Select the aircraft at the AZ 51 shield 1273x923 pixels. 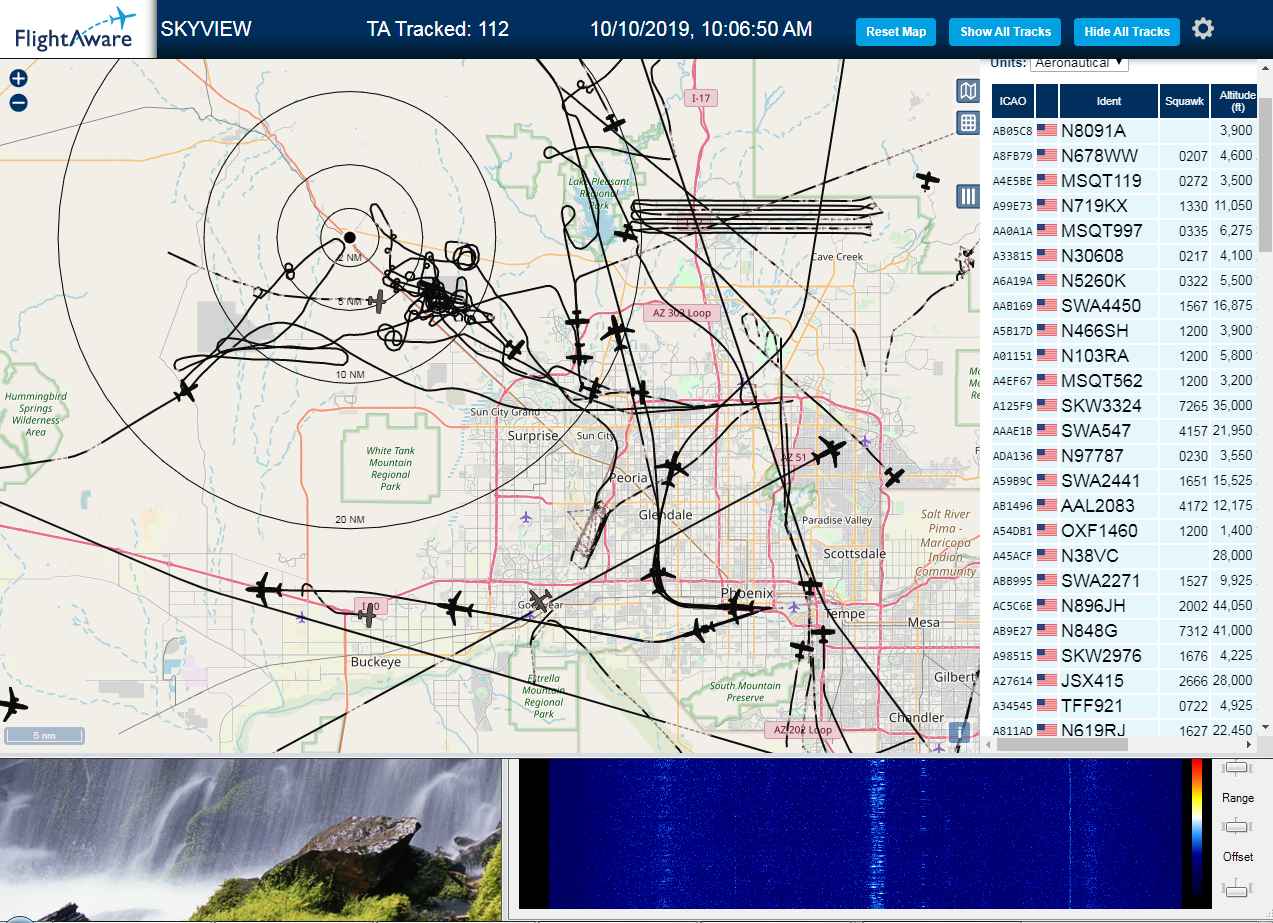[x=829, y=452]
